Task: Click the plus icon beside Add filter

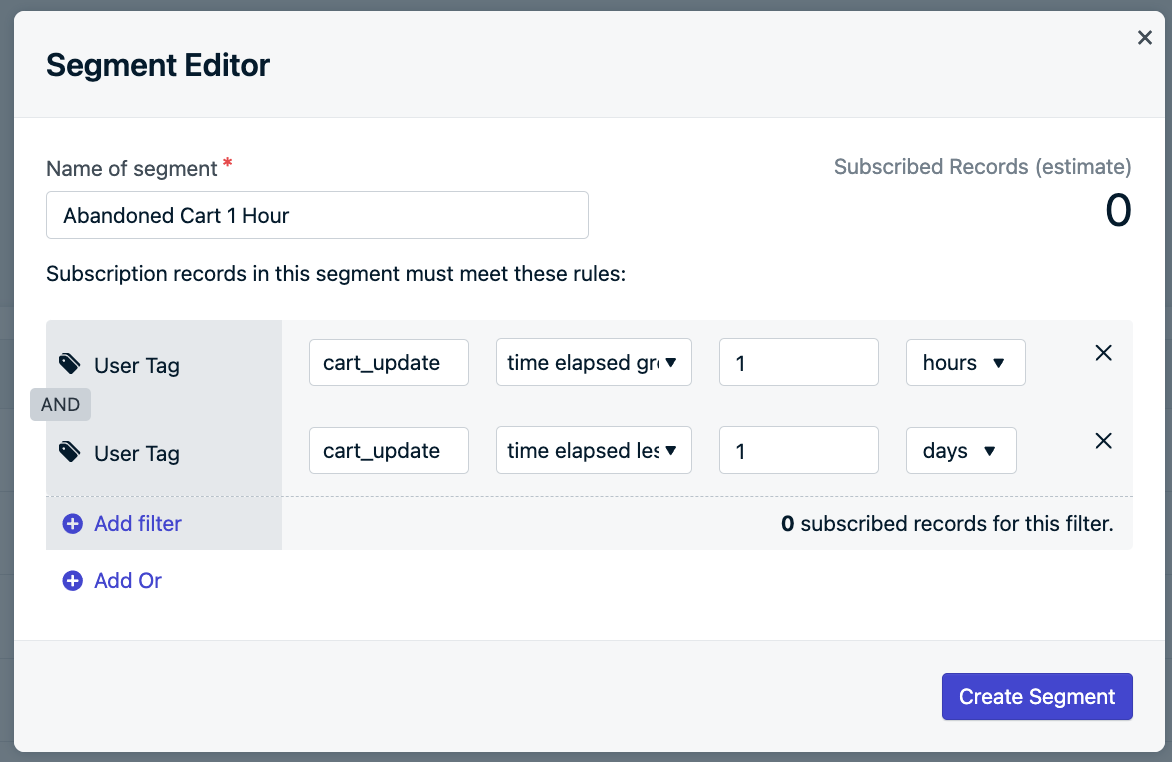Action: pyautogui.click(x=73, y=523)
